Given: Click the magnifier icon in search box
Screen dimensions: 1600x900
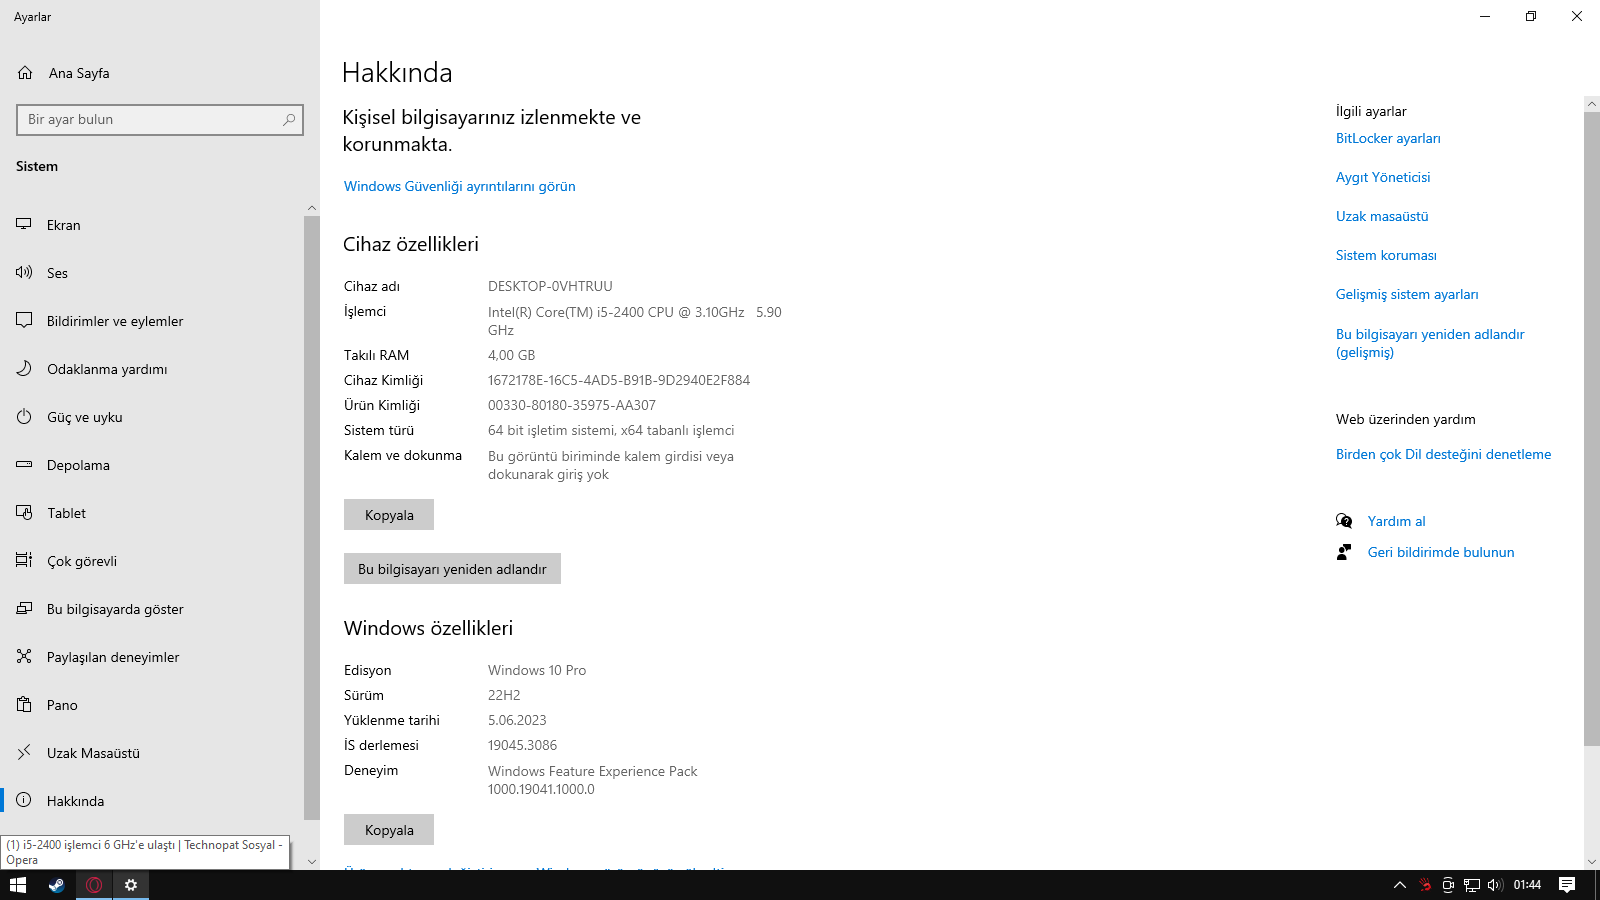Looking at the screenshot, I should point(289,120).
